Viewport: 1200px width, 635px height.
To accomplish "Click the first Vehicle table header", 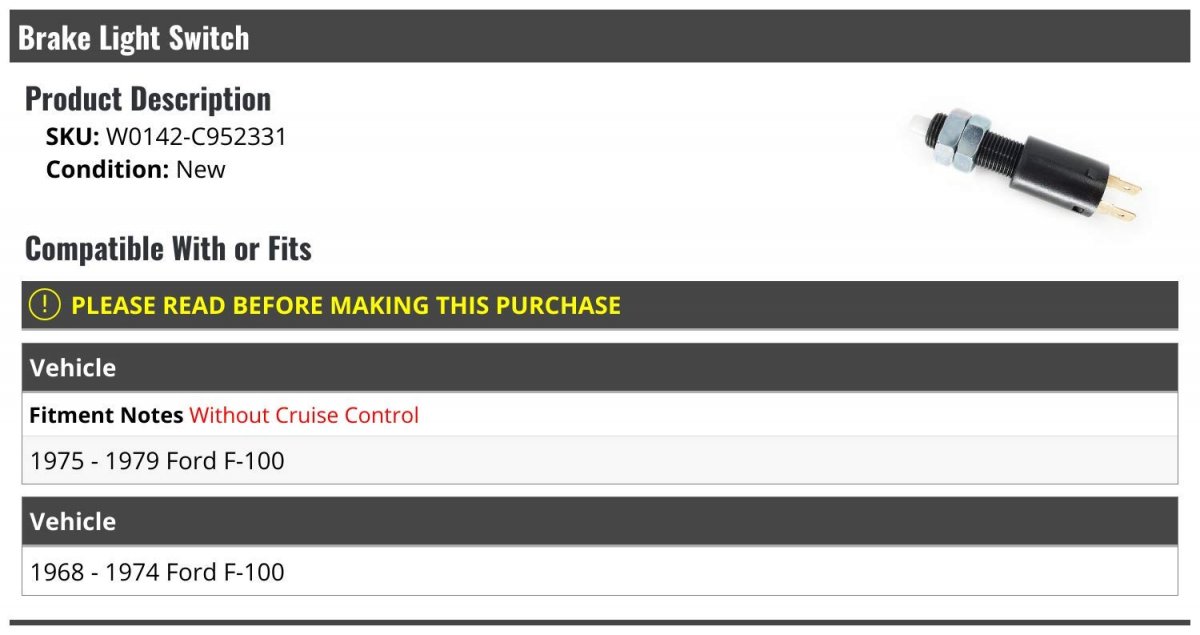I will 600,367.
